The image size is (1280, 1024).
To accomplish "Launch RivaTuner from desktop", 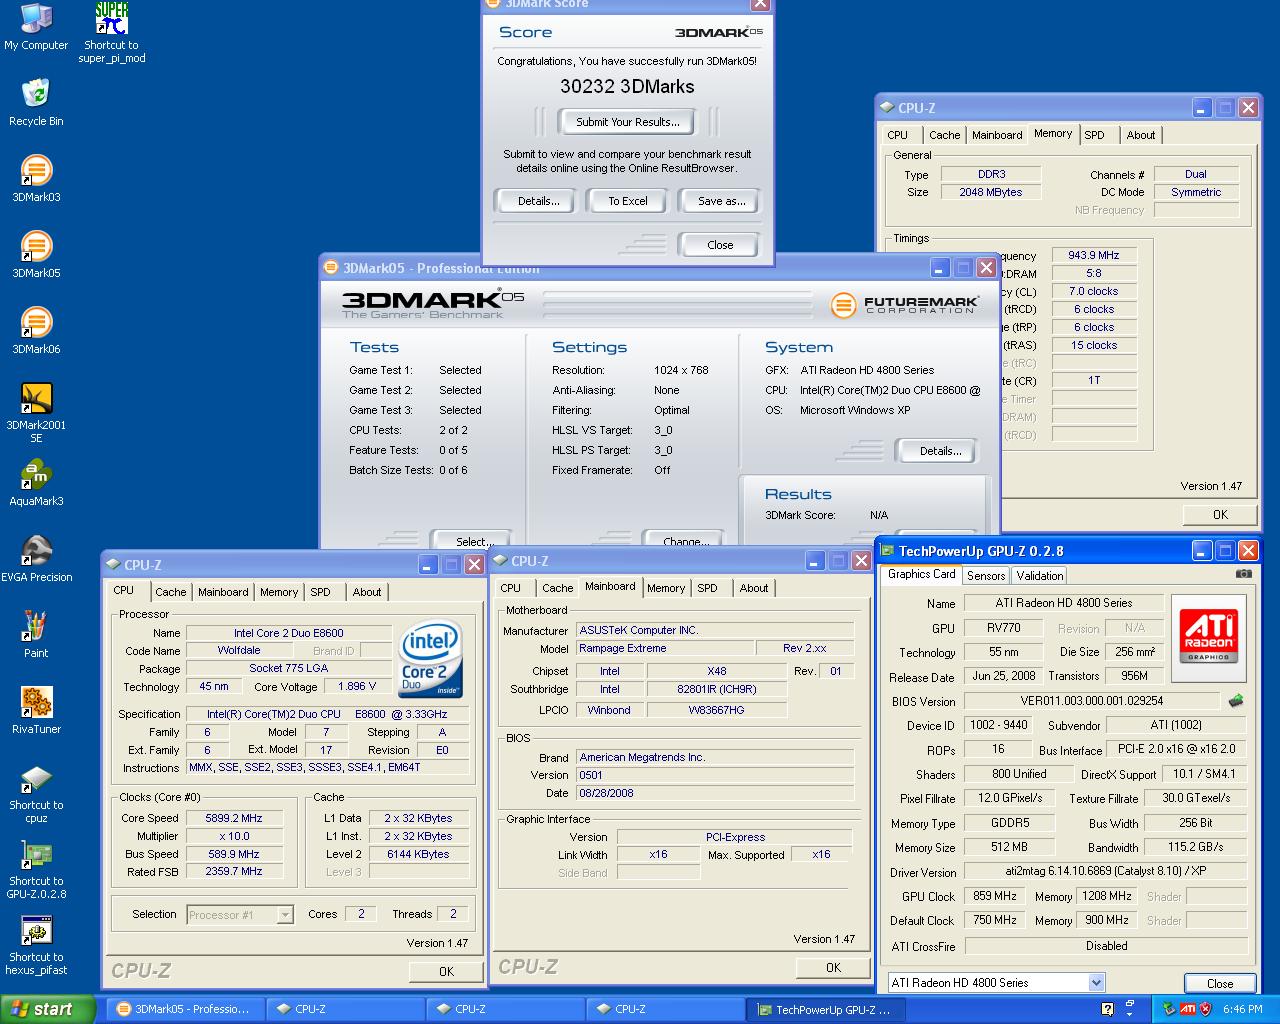I will point(36,710).
